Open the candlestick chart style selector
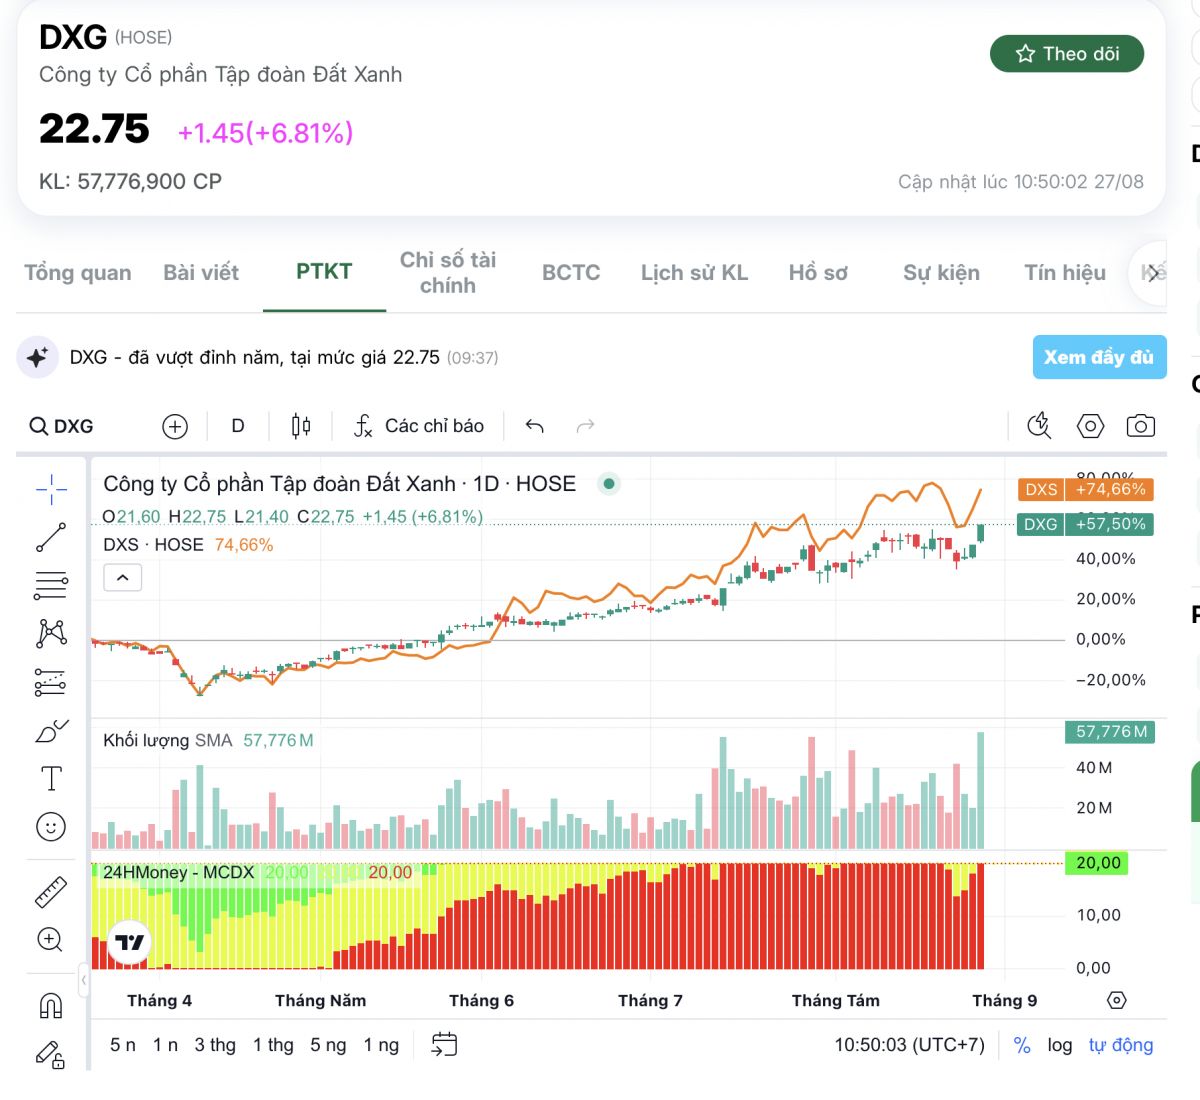The image size is (1200, 1100). click(300, 427)
